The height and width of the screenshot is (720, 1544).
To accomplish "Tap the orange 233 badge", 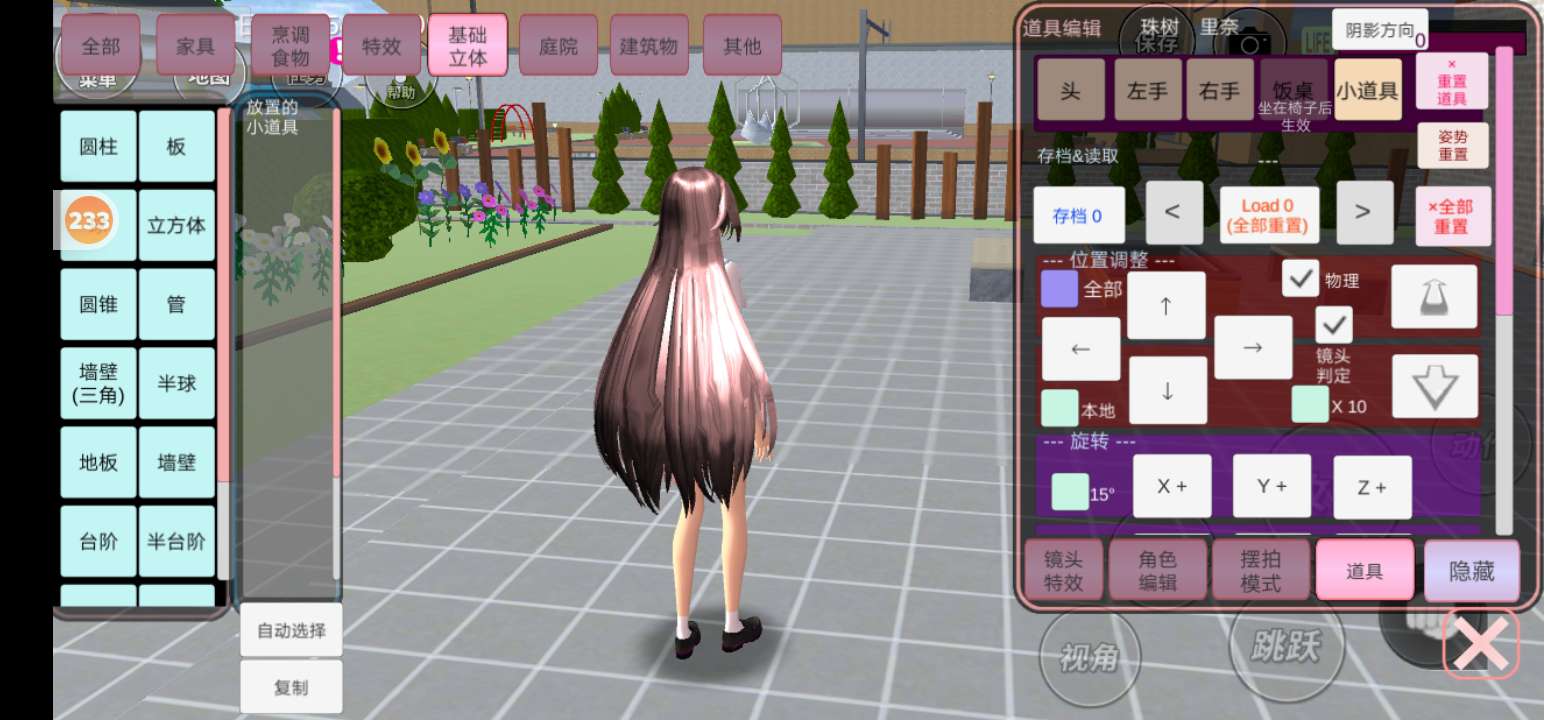I will (90, 221).
